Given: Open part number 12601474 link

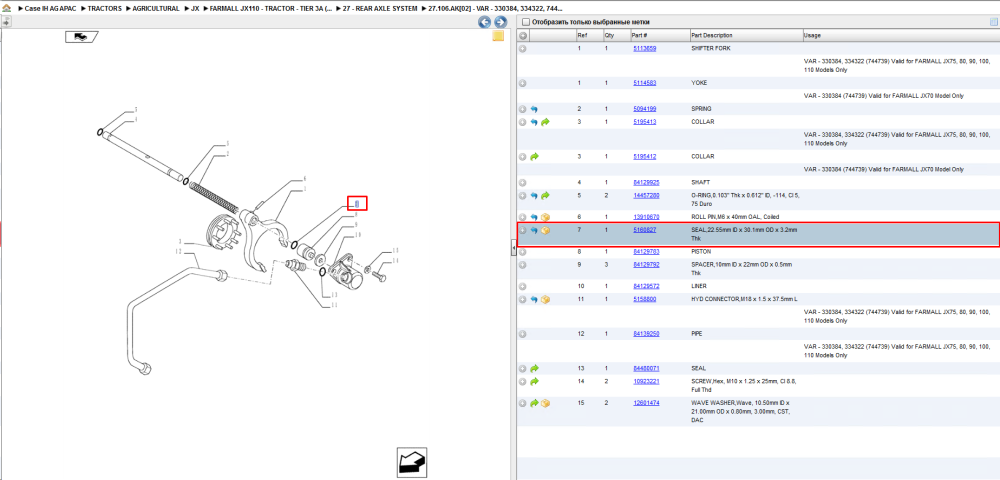Looking at the screenshot, I should [646, 403].
